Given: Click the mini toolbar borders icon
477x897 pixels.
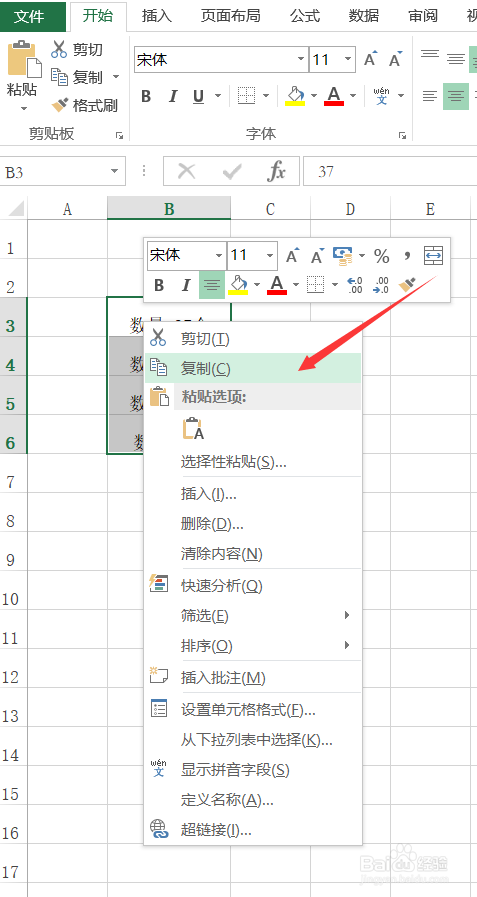Looking at the screenshot, I should [x=315, y=284].
